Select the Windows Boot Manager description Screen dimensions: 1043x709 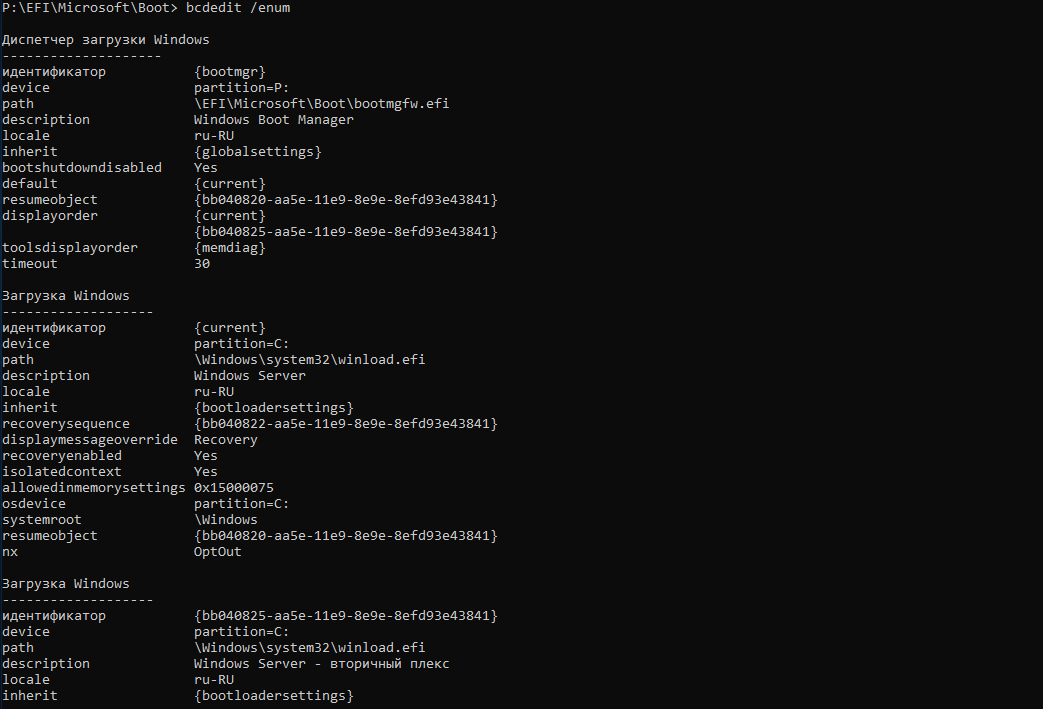click(x=273, y=120)
